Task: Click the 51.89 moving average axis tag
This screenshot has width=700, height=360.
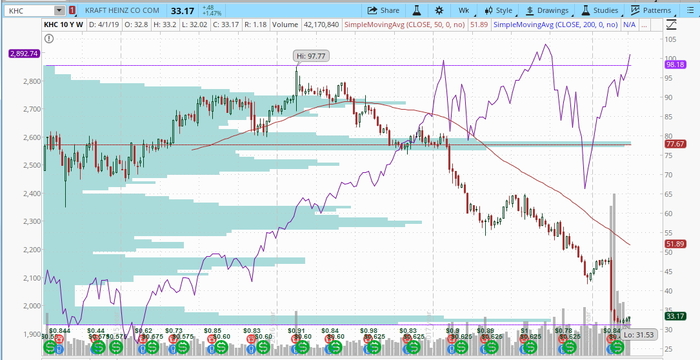Action: pyautogui.click(x=675, y=244)
